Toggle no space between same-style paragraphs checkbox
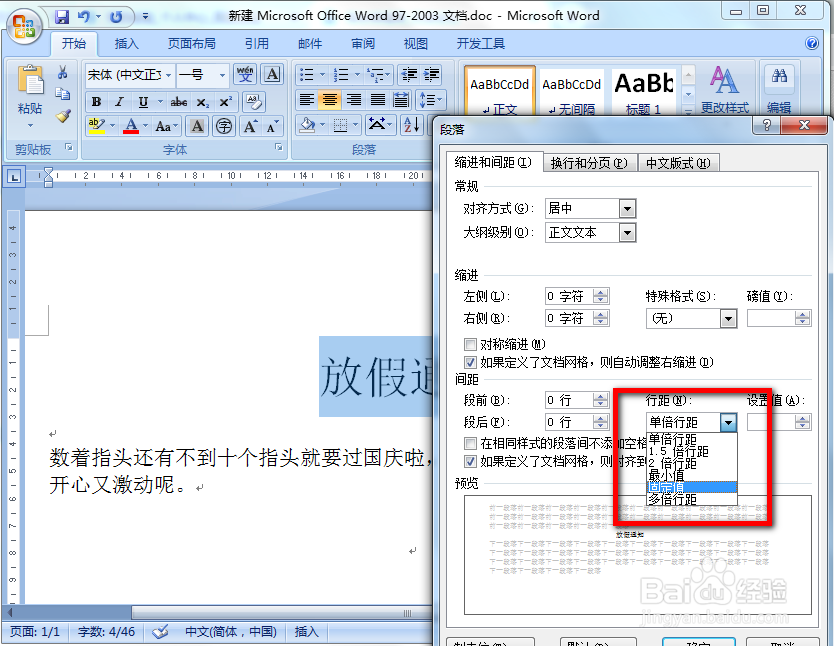Image resolution: width=834 pixels, height=646 pixels. pyautogui.click(x=470, y=443)
